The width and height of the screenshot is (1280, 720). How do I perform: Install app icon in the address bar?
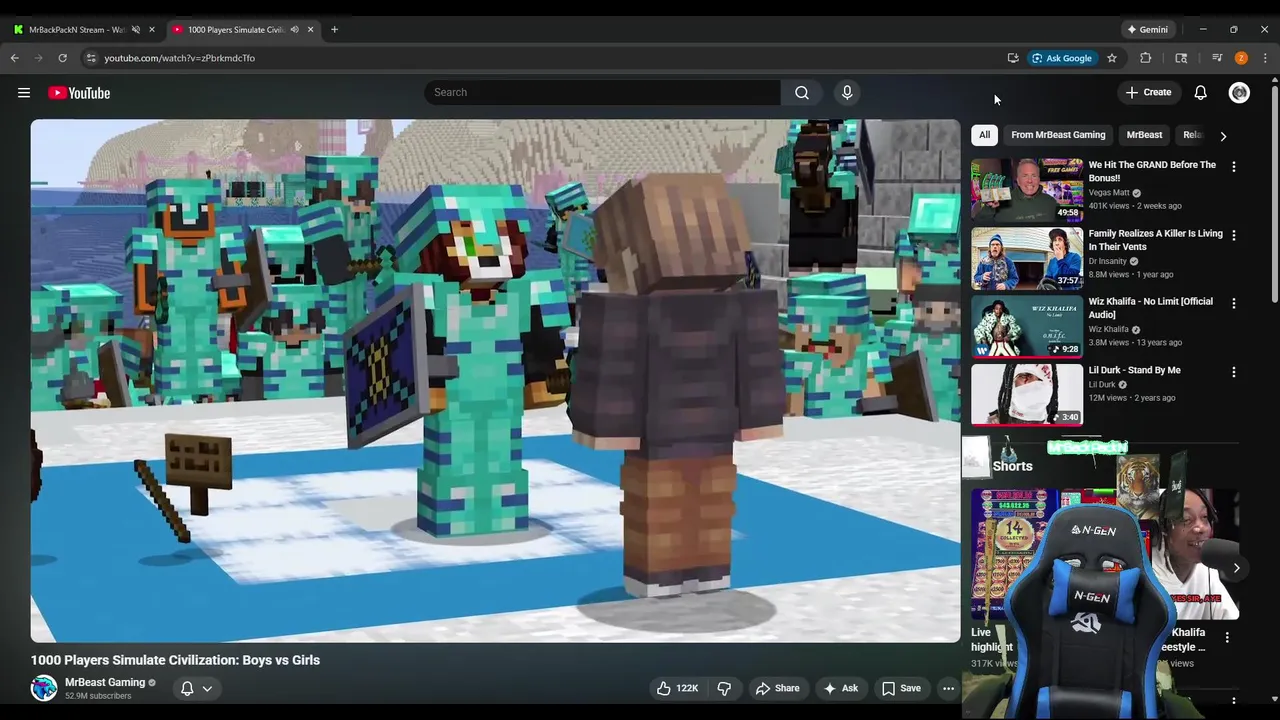point(1013,58)
